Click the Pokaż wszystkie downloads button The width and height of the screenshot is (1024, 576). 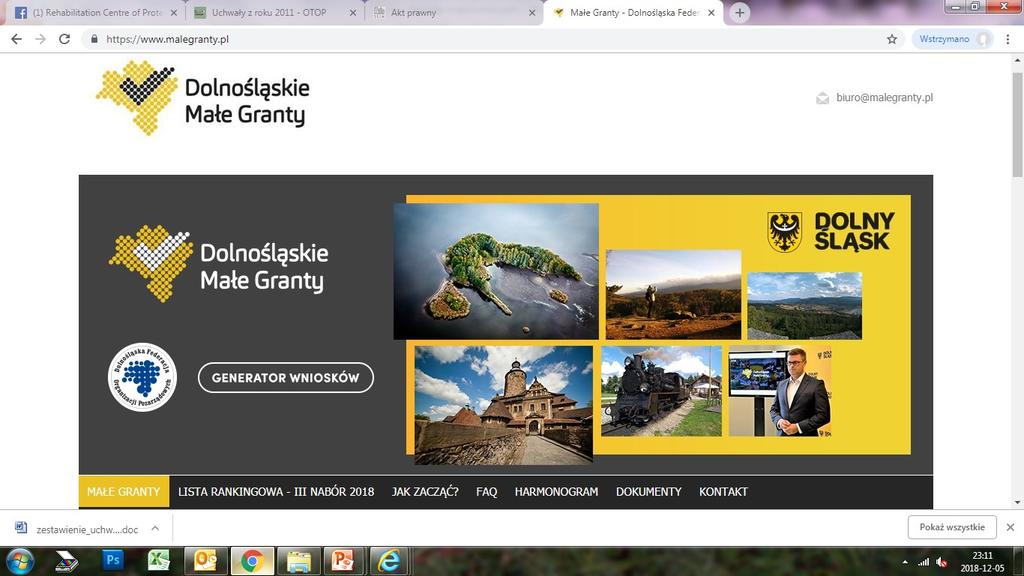[x=952, y=527]
